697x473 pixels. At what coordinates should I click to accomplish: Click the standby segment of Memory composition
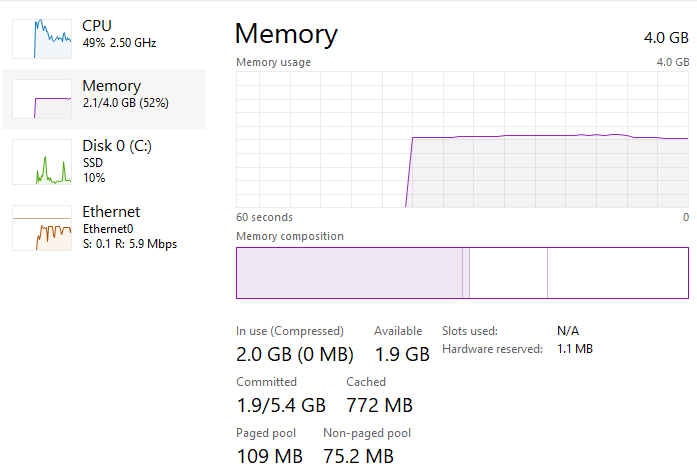[x=508, y=273]
